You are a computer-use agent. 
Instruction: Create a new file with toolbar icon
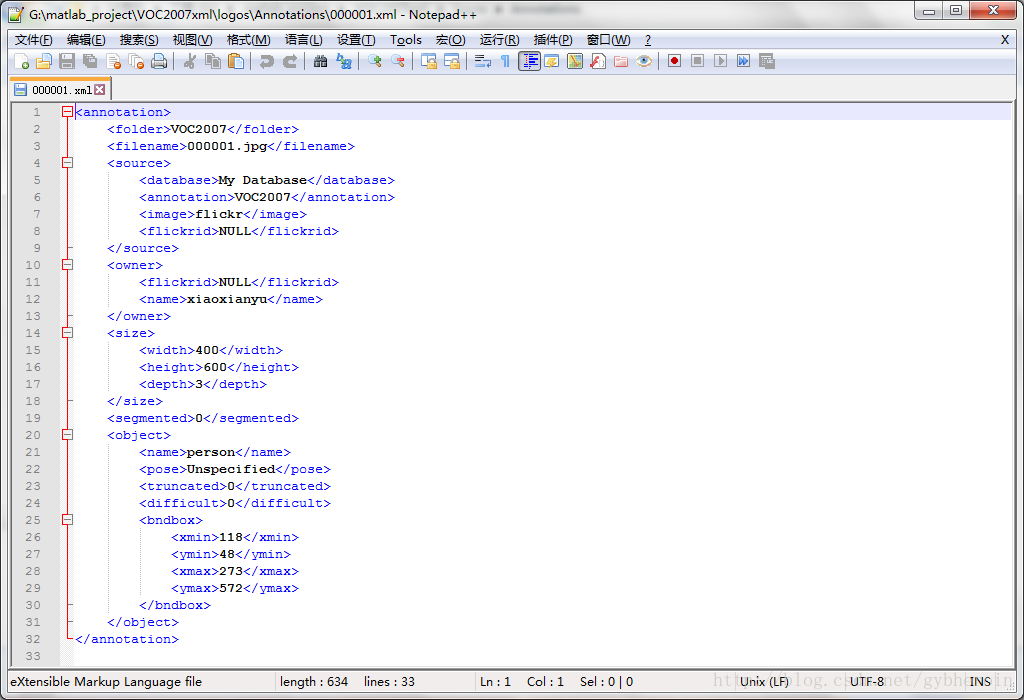pyautogui.click(x=21, y=61)
